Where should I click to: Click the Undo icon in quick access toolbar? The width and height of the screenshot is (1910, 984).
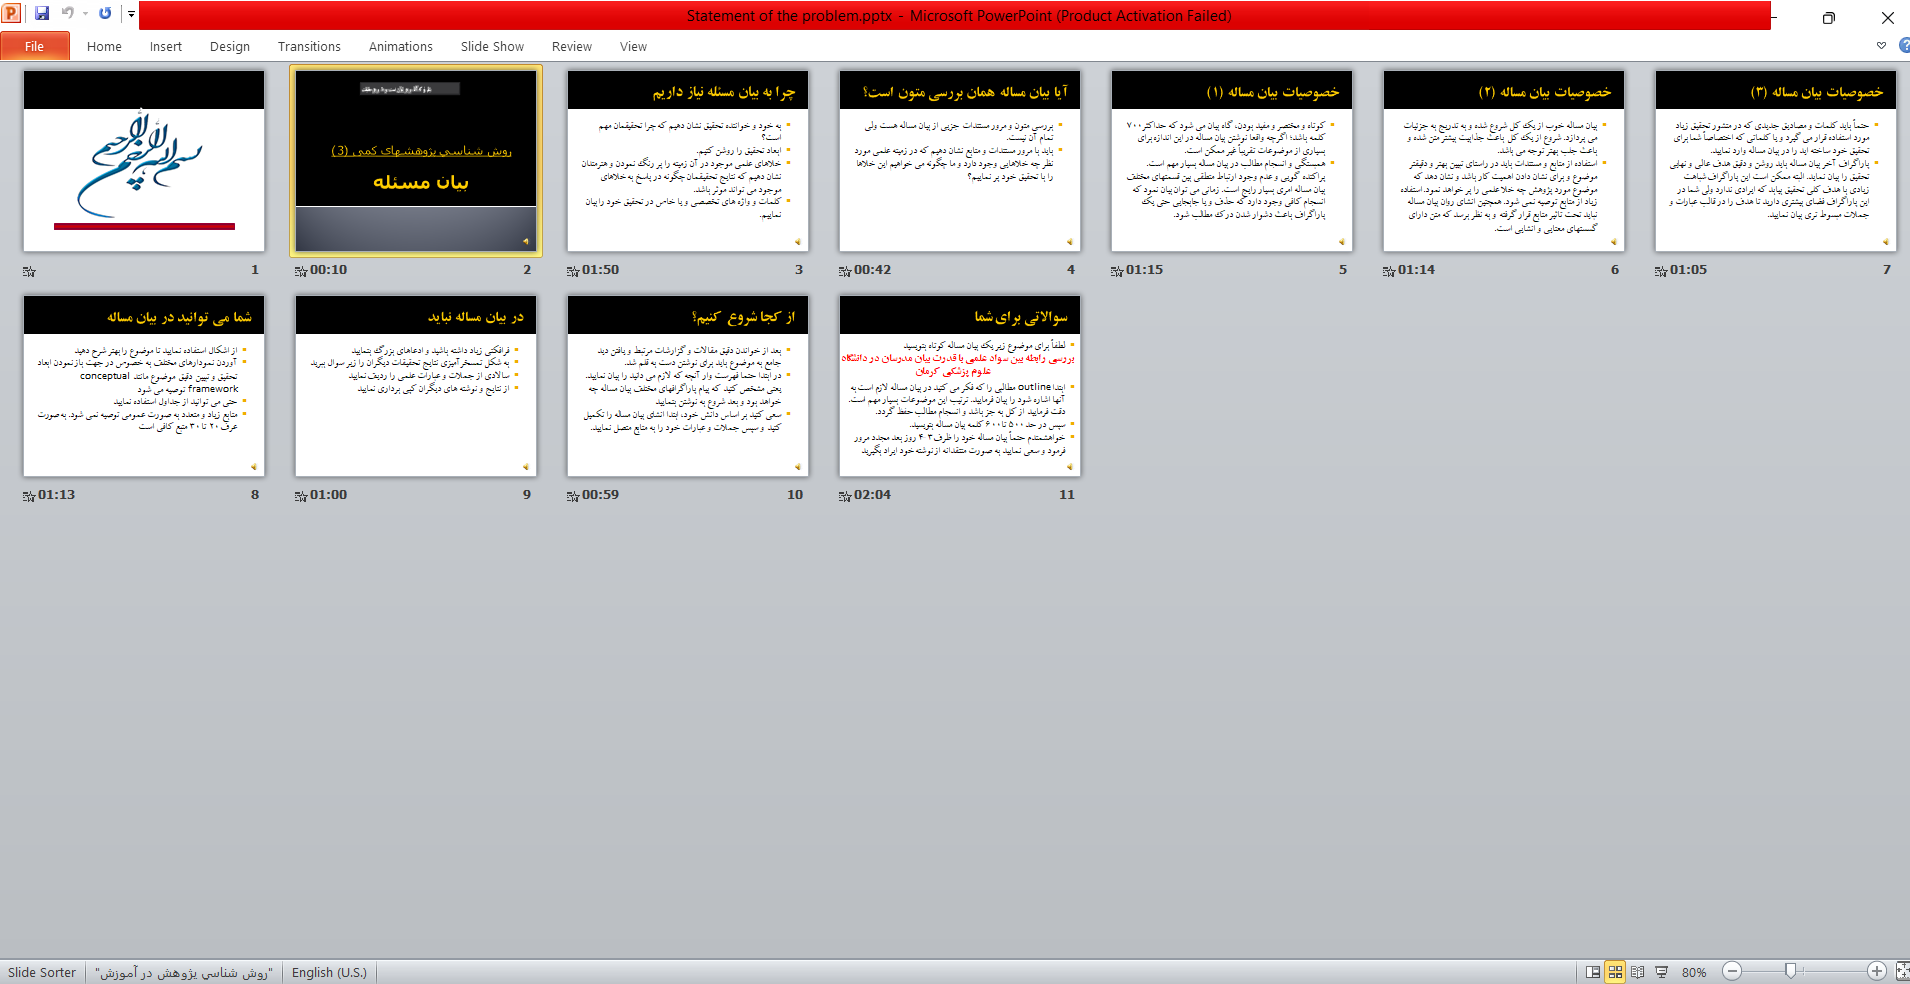[68, 14]
